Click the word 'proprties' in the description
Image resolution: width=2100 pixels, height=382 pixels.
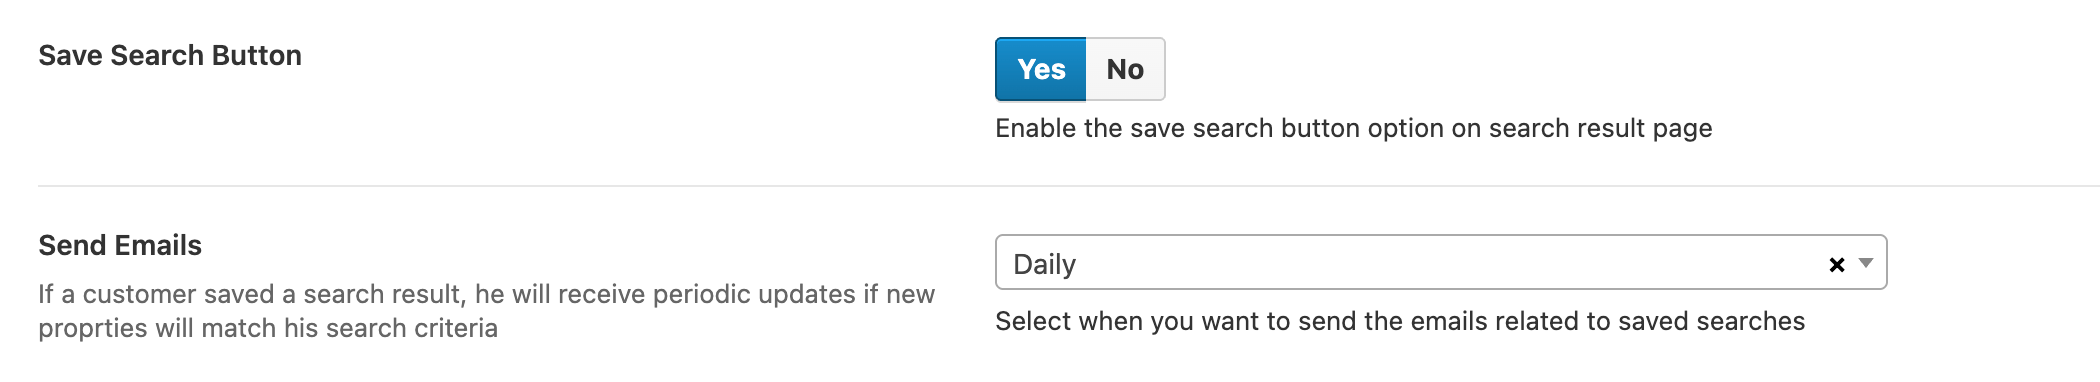coord(93,329)
